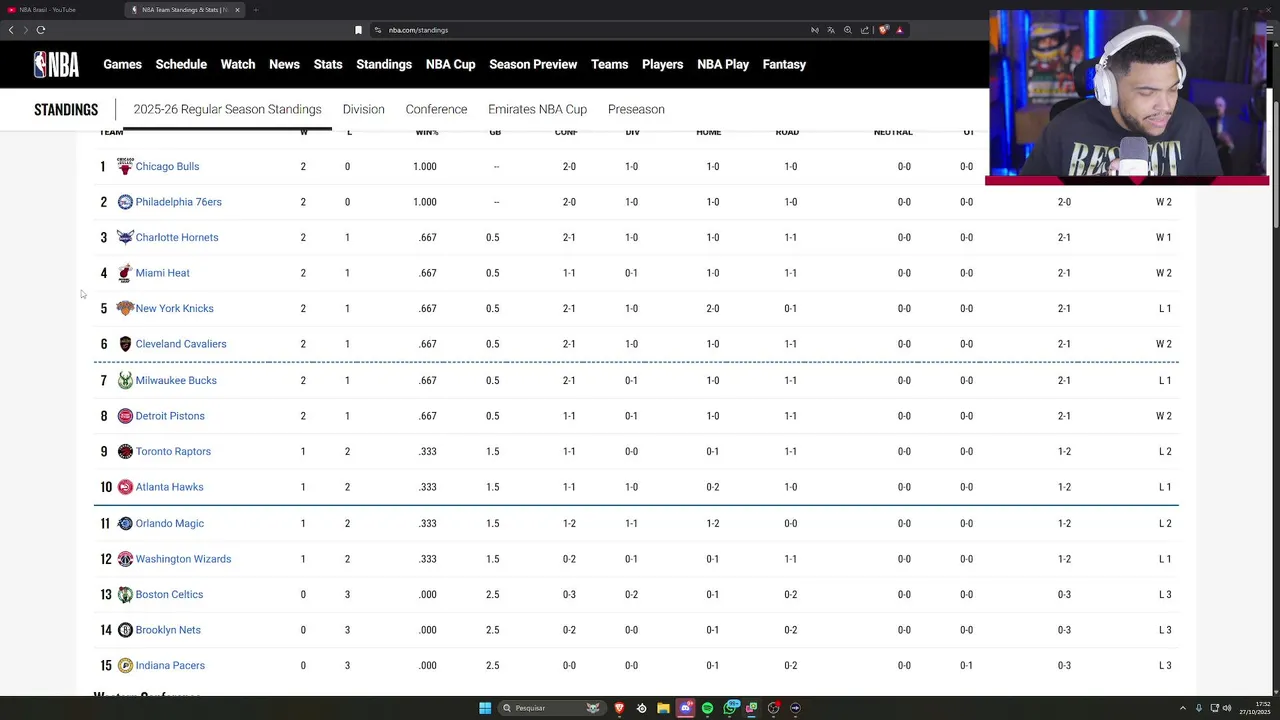This screenshot has height=720, width=1280.
Task: Launch Brave browser from the taskbar
Action: [x=619, y=708]
